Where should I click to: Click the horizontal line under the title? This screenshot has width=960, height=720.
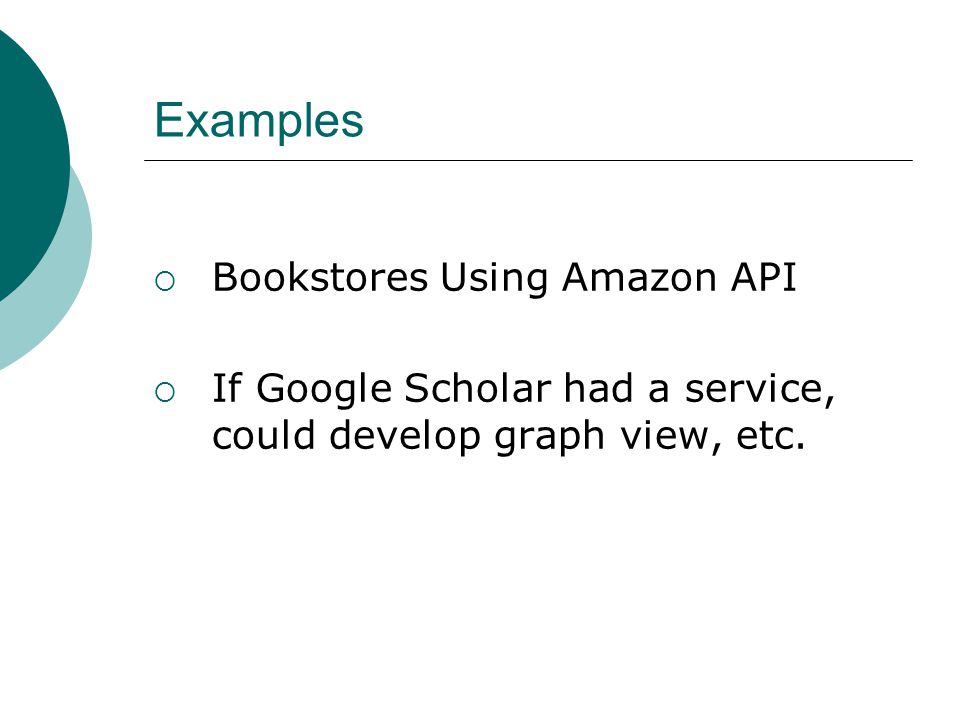[528, 160]
